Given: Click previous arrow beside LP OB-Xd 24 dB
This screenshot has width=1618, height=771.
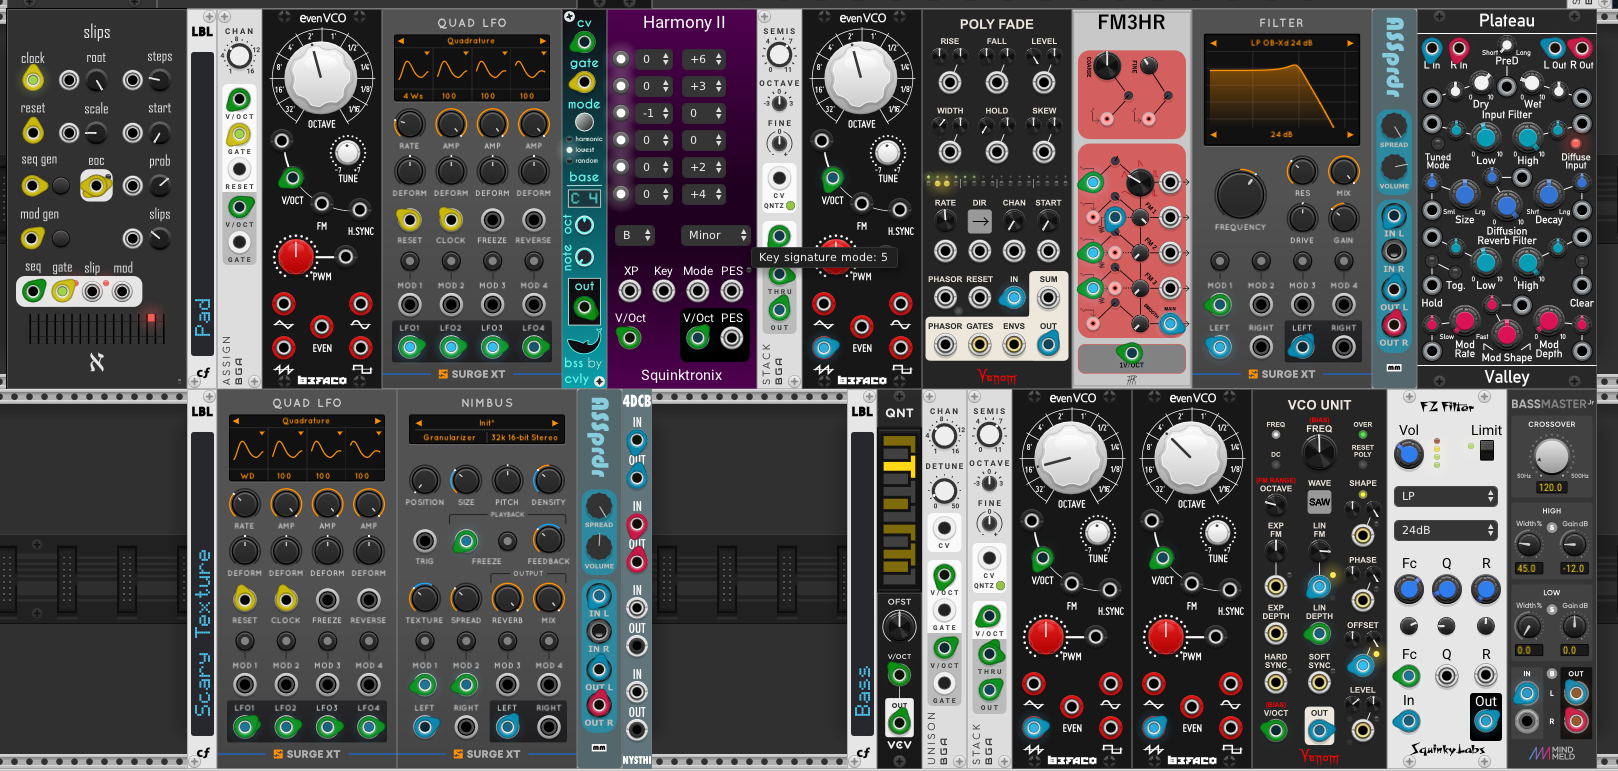Looking at the screenshot, I should pos(1213,43).
